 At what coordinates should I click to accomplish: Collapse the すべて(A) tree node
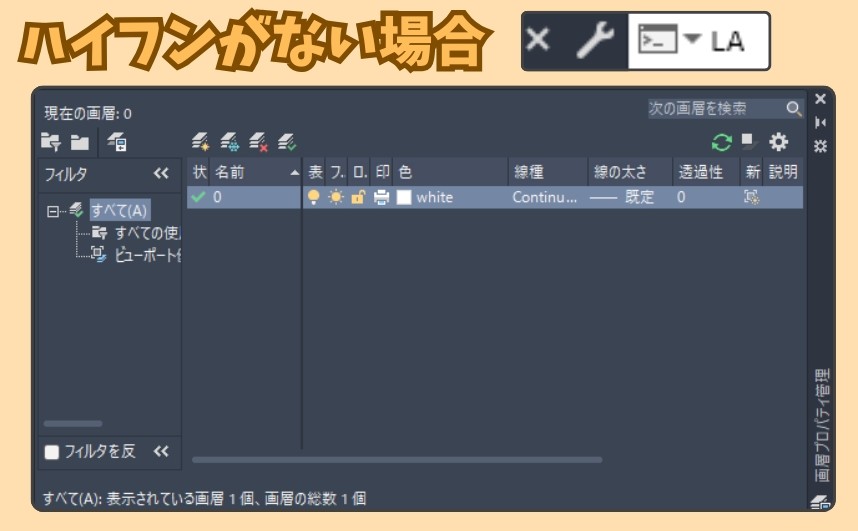pyautogui.click(x=53, y=211)
